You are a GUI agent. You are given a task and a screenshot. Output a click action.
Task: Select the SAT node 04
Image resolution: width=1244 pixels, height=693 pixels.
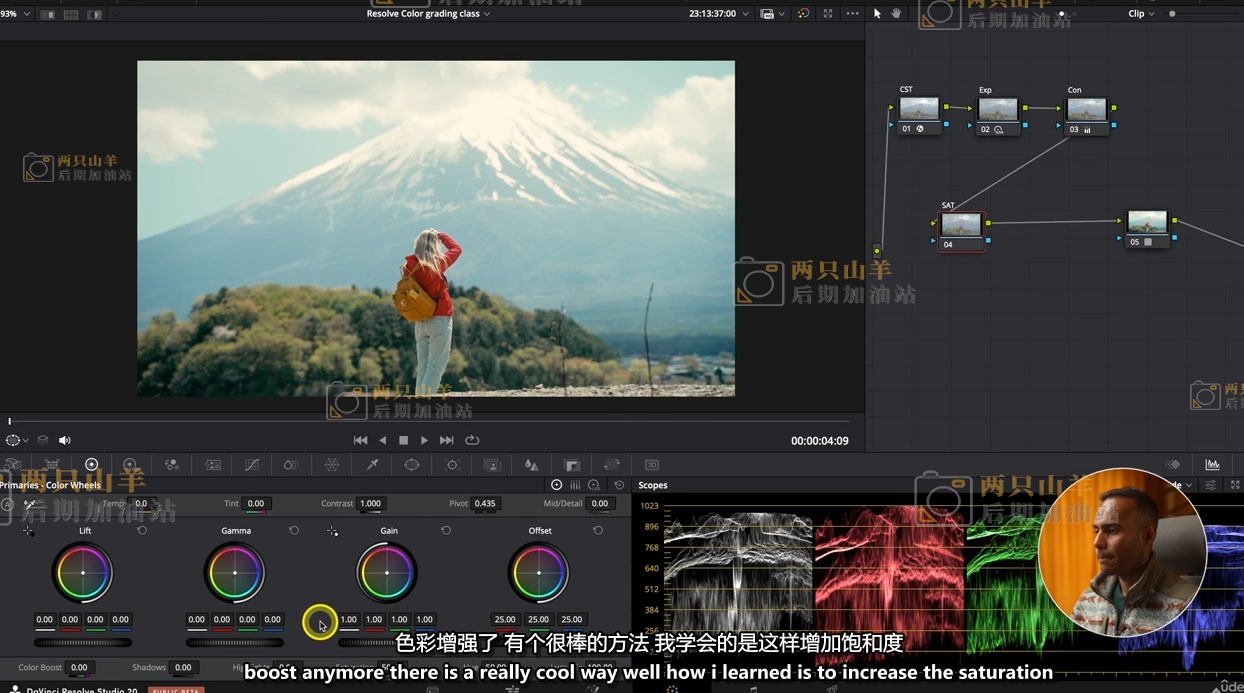pyautogui.click(x=961, y=225)
